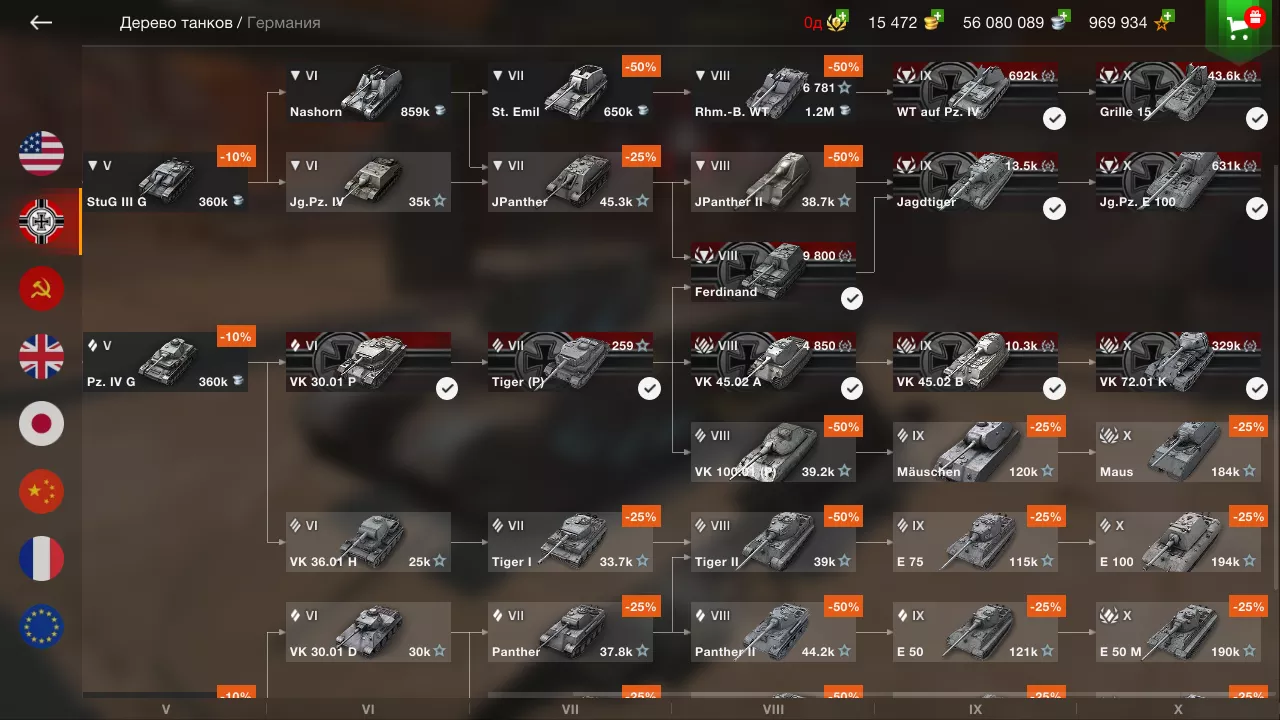Open the Дерево танков breadcrumb
Screen dimensions: 1280x720
(x=176, y=22)
